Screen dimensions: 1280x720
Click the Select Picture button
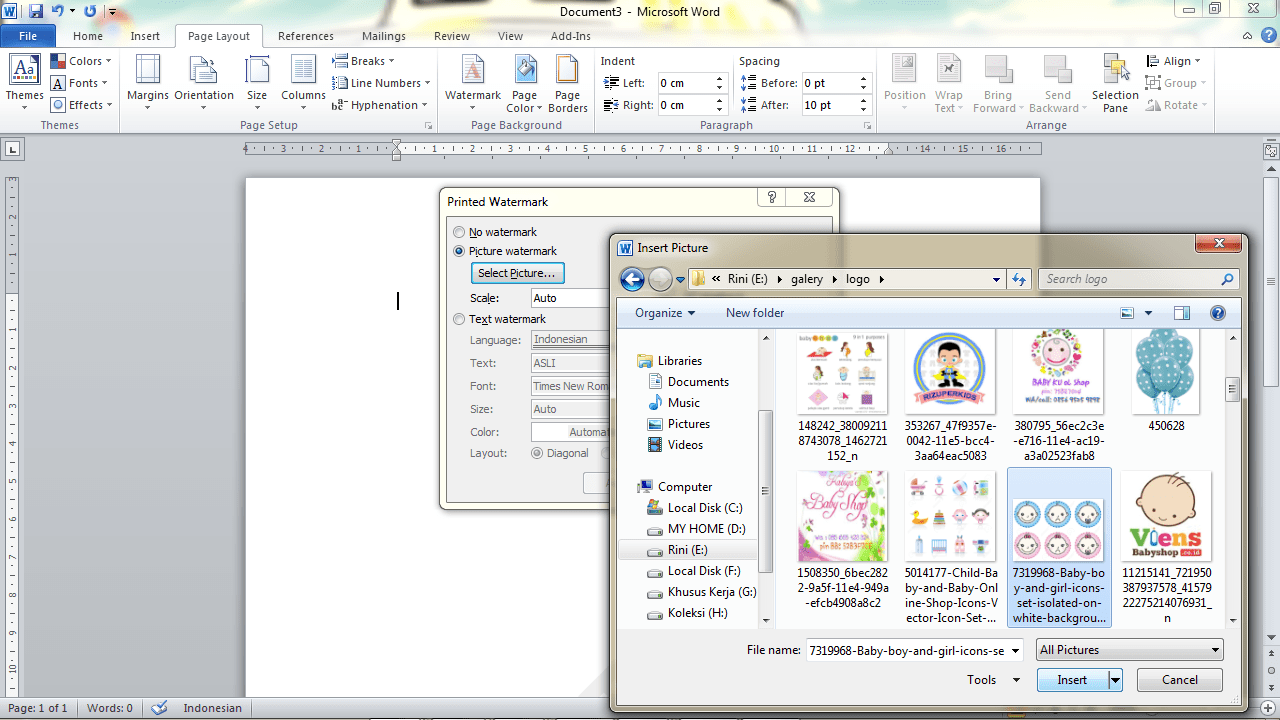click(517, 272)
